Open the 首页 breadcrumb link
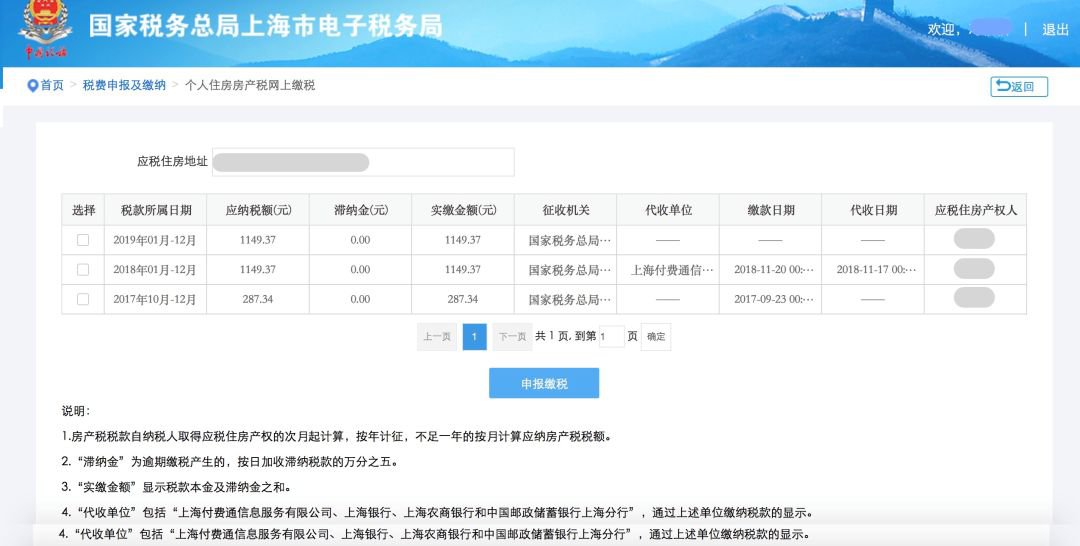This screenshot has height=546, width=1080. click(52, 86)
